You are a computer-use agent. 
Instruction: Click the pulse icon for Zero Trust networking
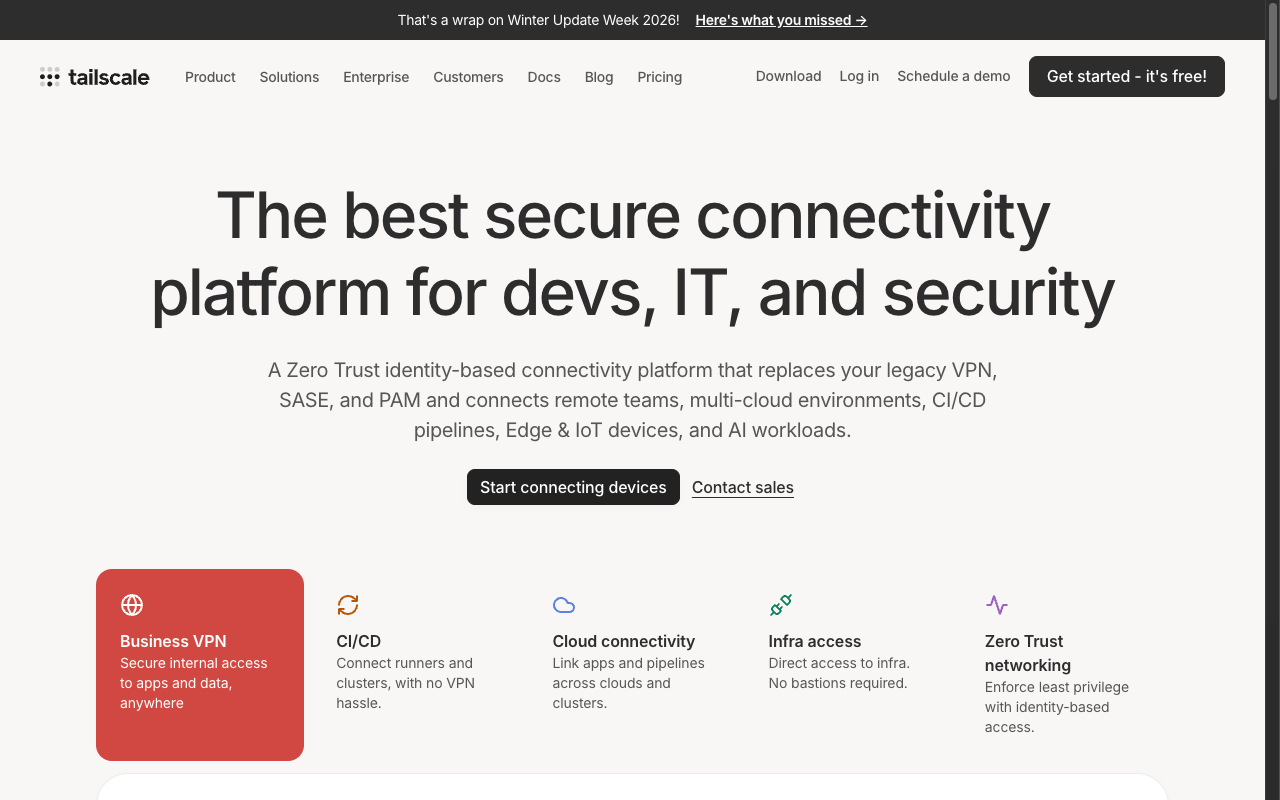[x=996, y=605]
